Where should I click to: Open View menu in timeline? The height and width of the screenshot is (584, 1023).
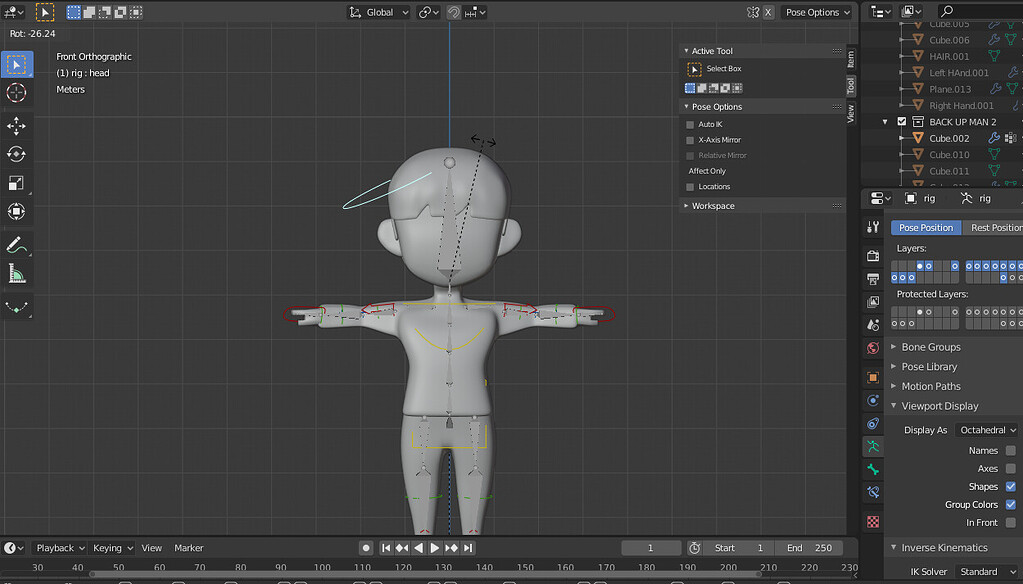tap(151, 548)
